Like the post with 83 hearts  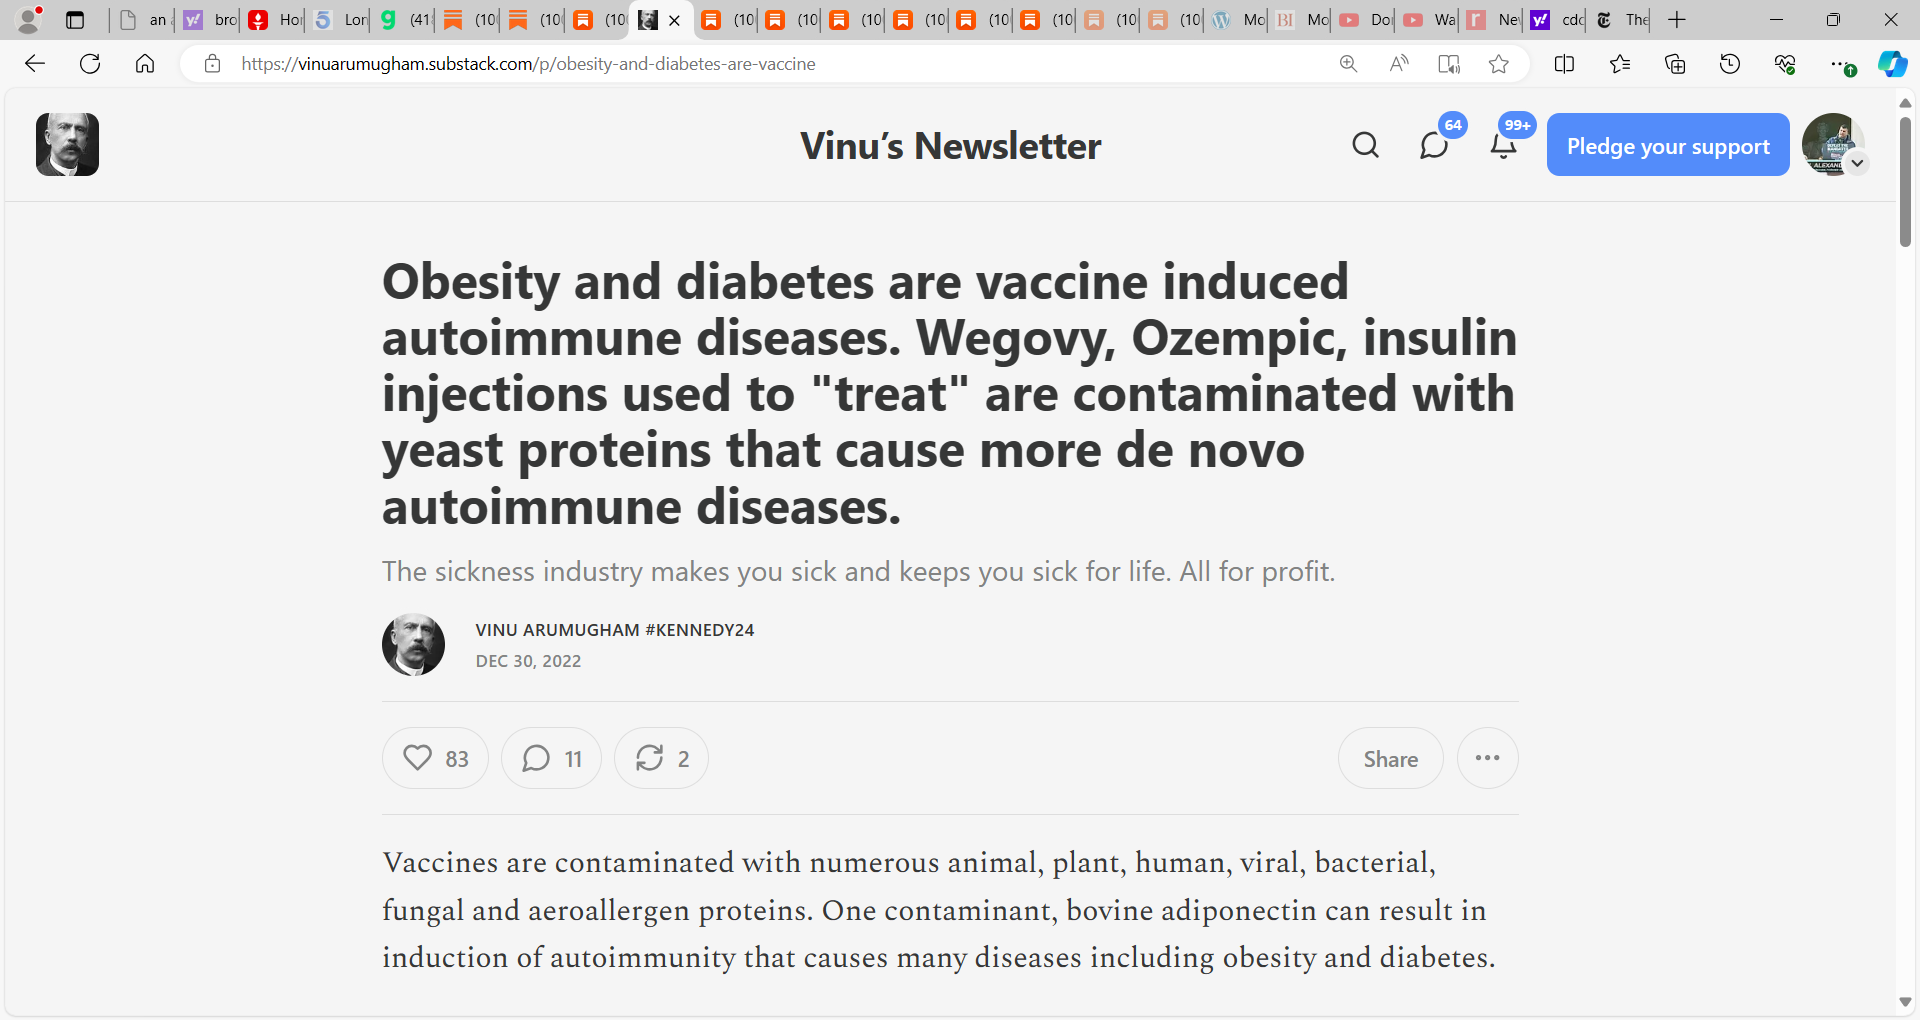click(x=435, y=758)
